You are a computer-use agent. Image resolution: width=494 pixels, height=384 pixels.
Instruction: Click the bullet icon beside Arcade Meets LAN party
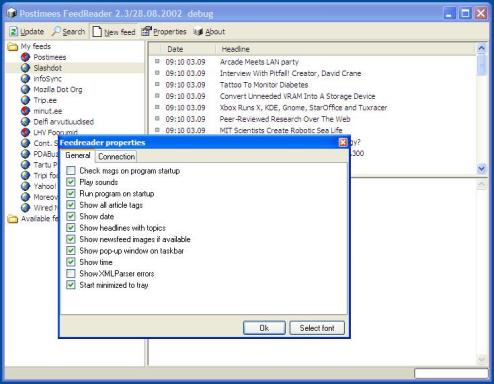click(x=157, y=61)
